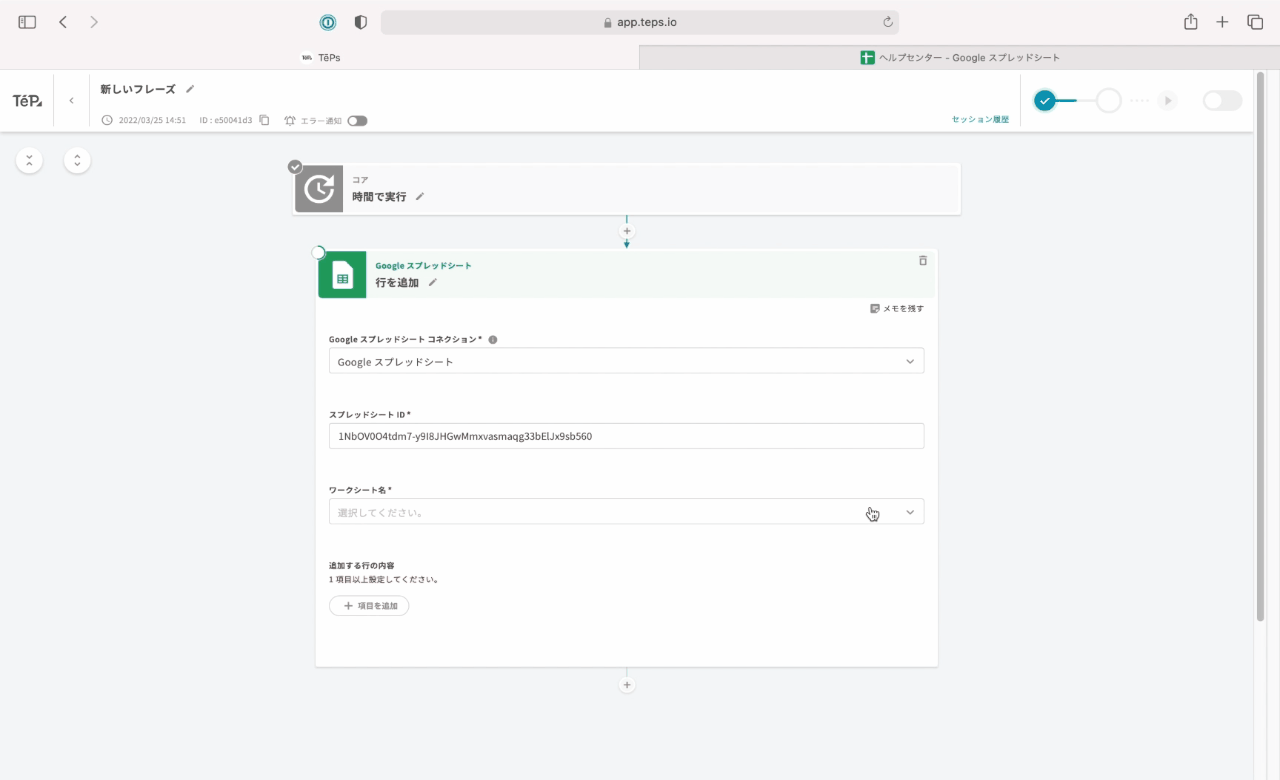Copy the phrase ID e50041d3

pyautogui.click(x=264, y=120)
